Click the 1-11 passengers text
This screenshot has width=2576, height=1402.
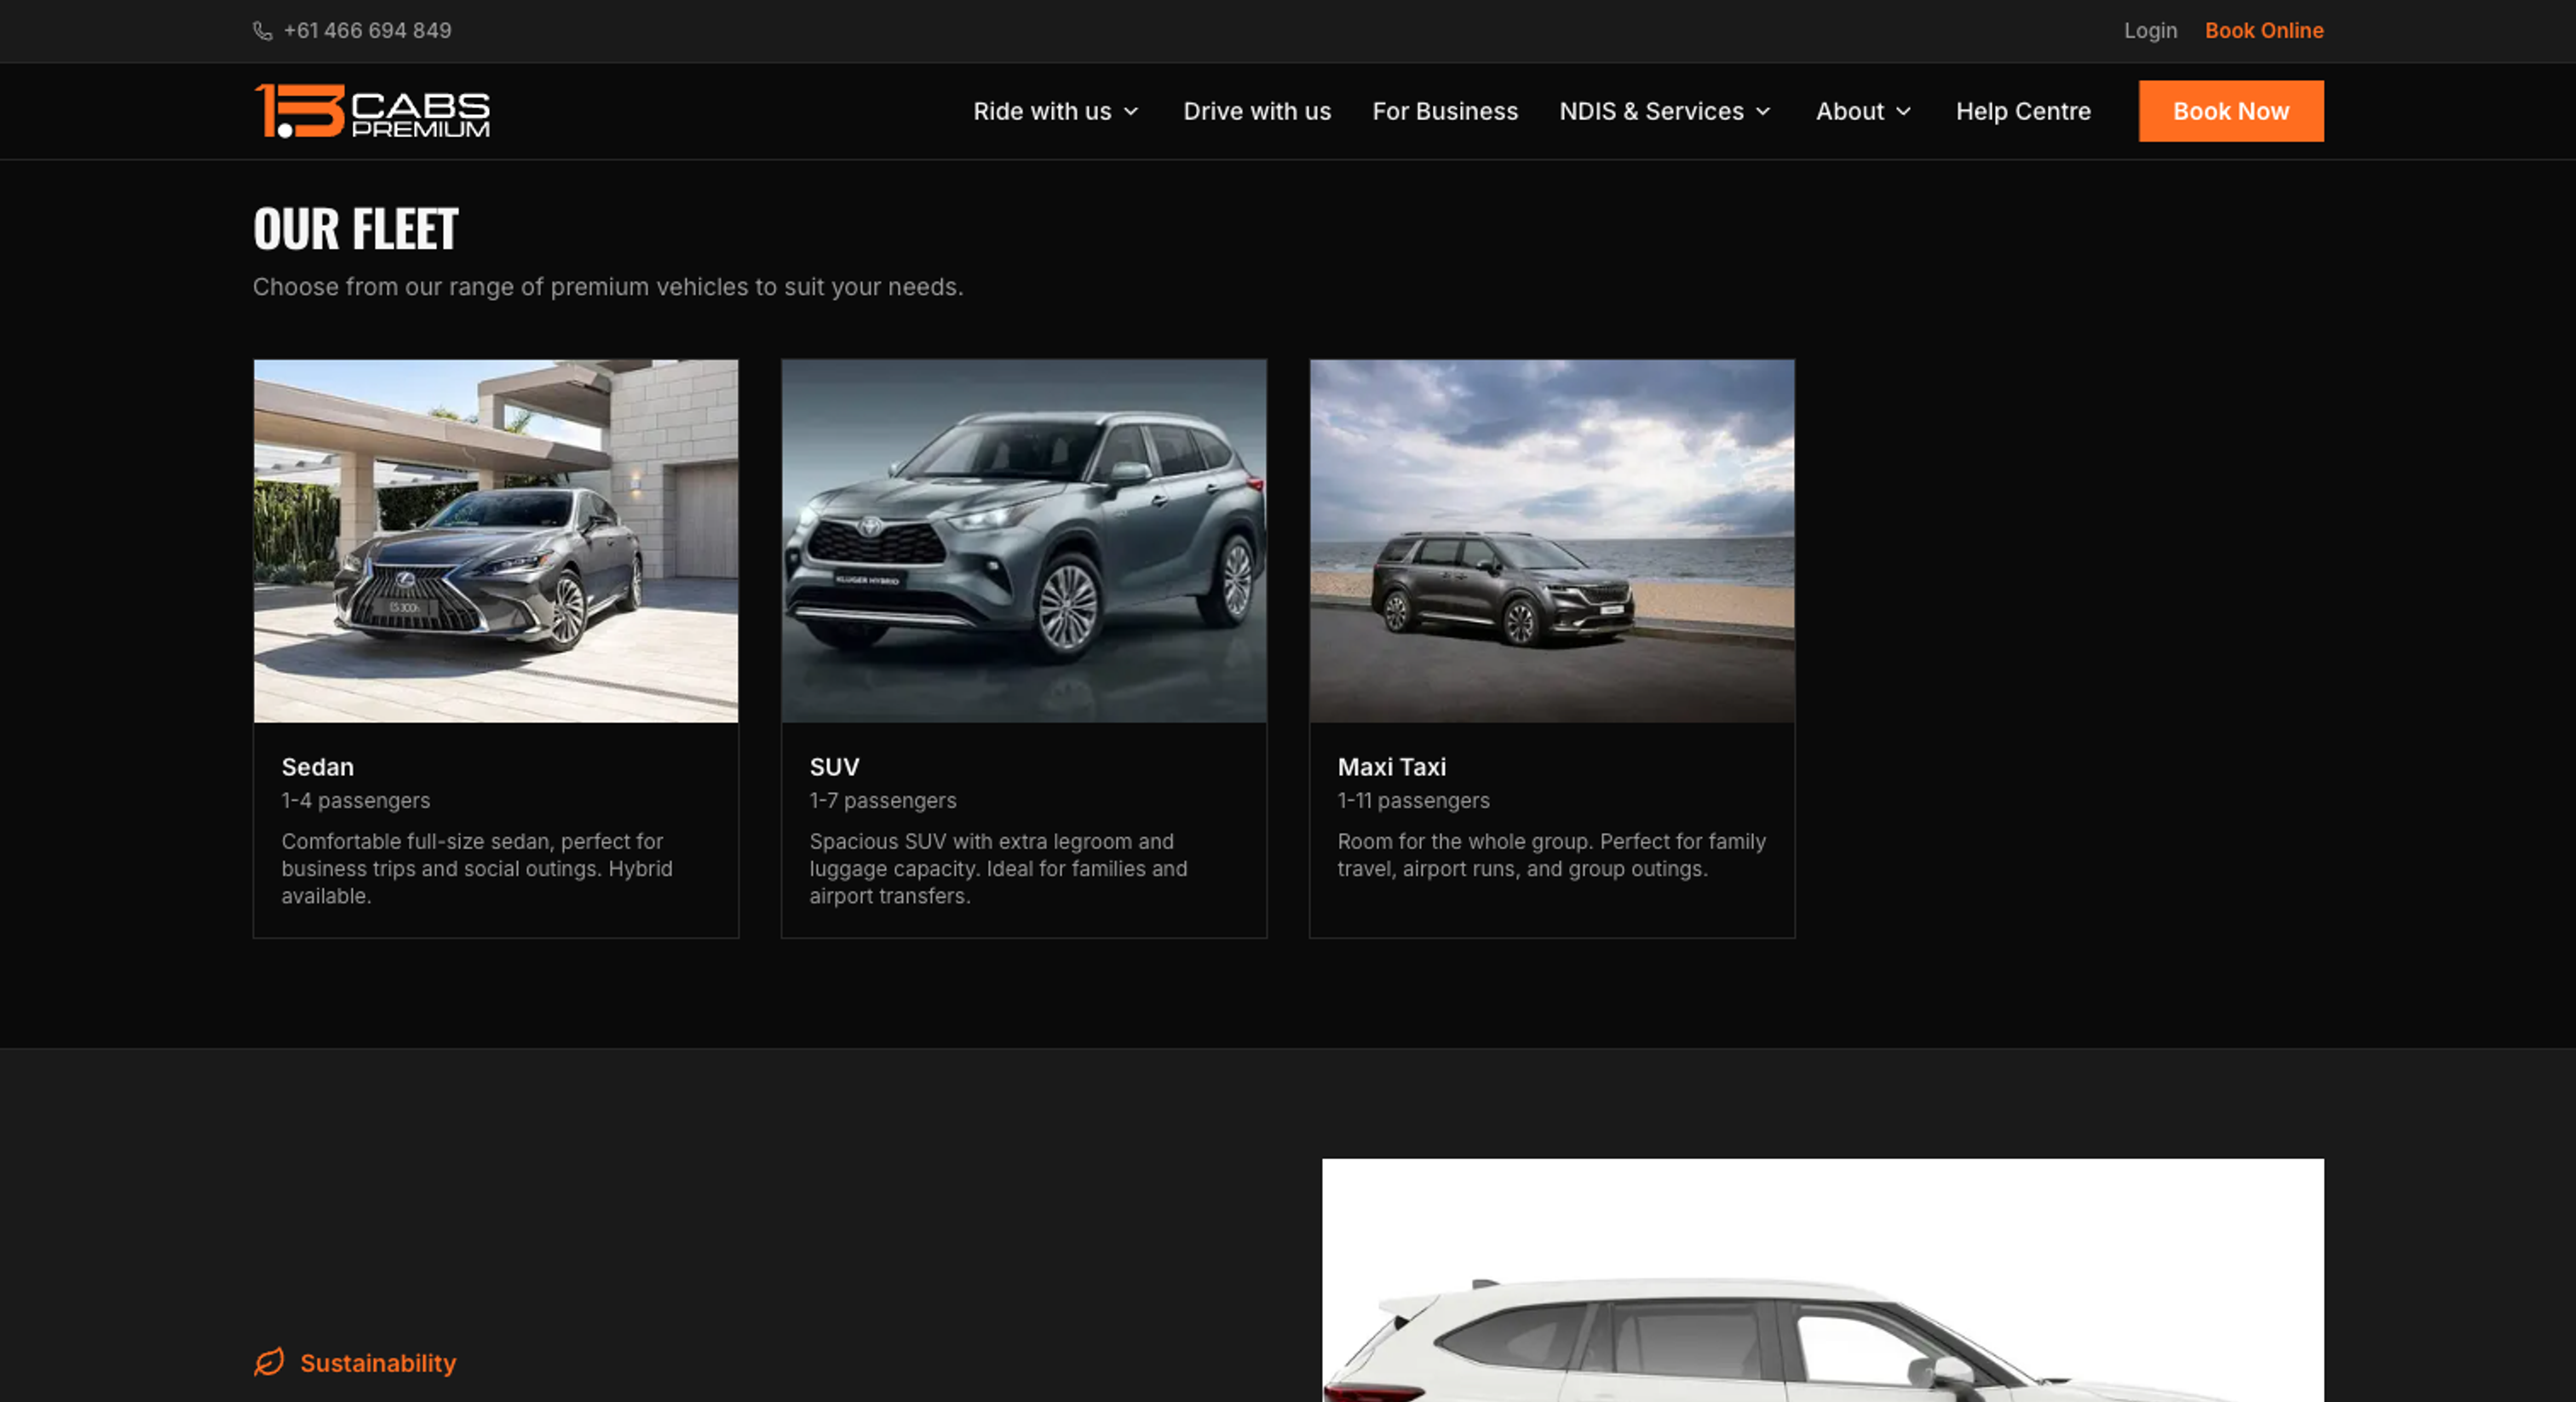(x=1413, y=800)
